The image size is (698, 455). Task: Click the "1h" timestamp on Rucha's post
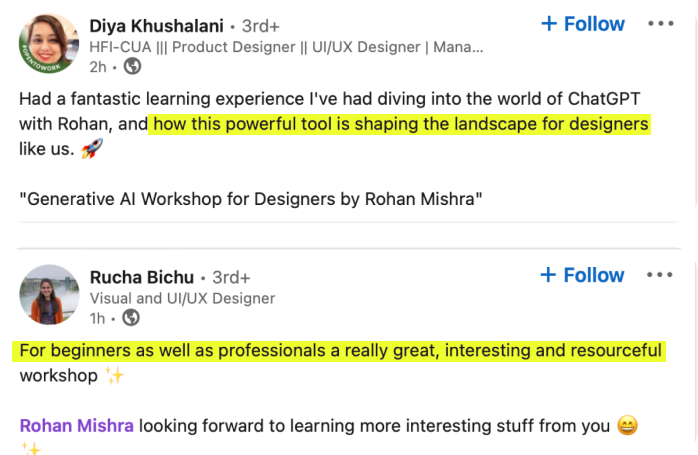coord(97,318)
